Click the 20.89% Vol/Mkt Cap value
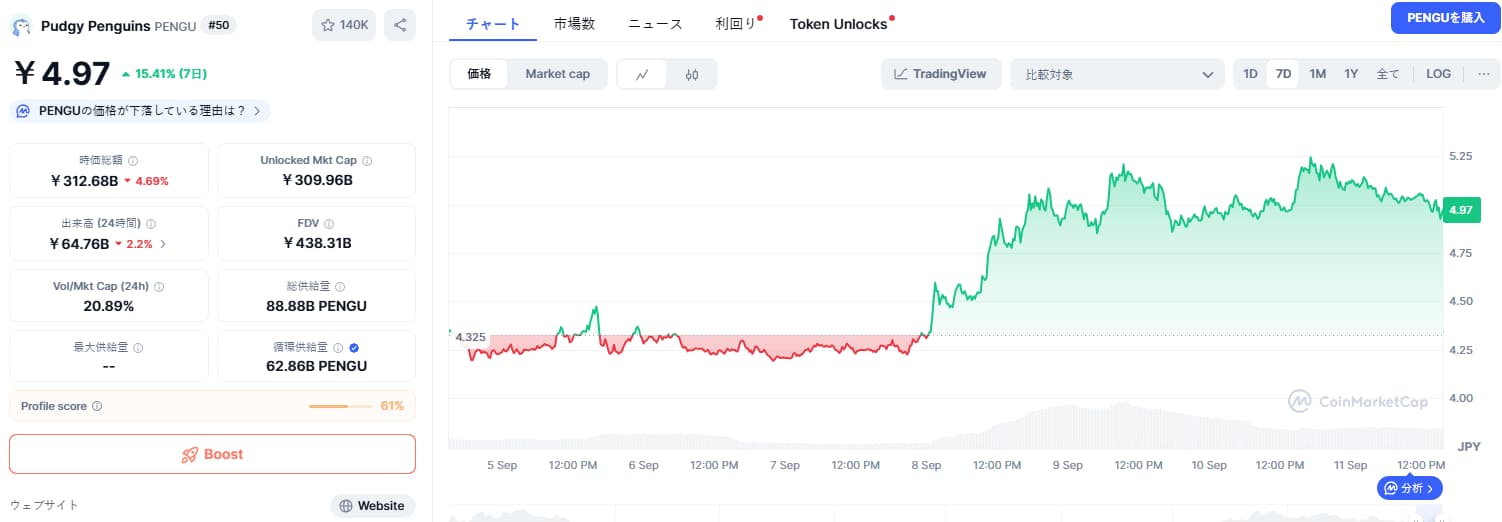The height and width of the screenshot is (522, 1502). click(x=109, y=305)
